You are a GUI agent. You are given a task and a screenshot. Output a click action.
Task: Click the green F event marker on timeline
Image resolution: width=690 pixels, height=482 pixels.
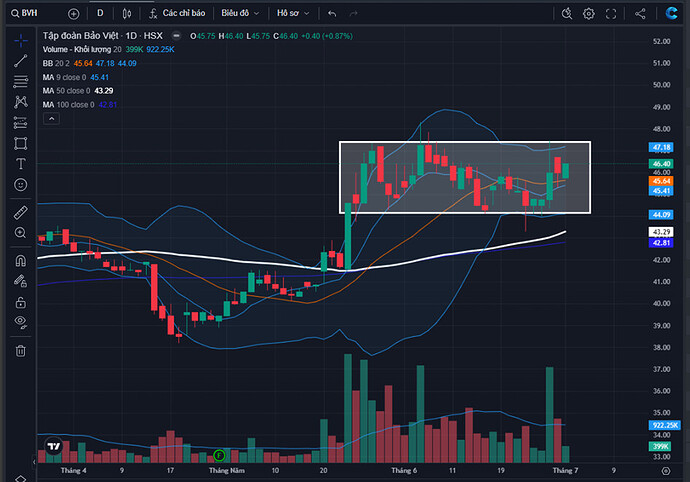coord(219,455)
